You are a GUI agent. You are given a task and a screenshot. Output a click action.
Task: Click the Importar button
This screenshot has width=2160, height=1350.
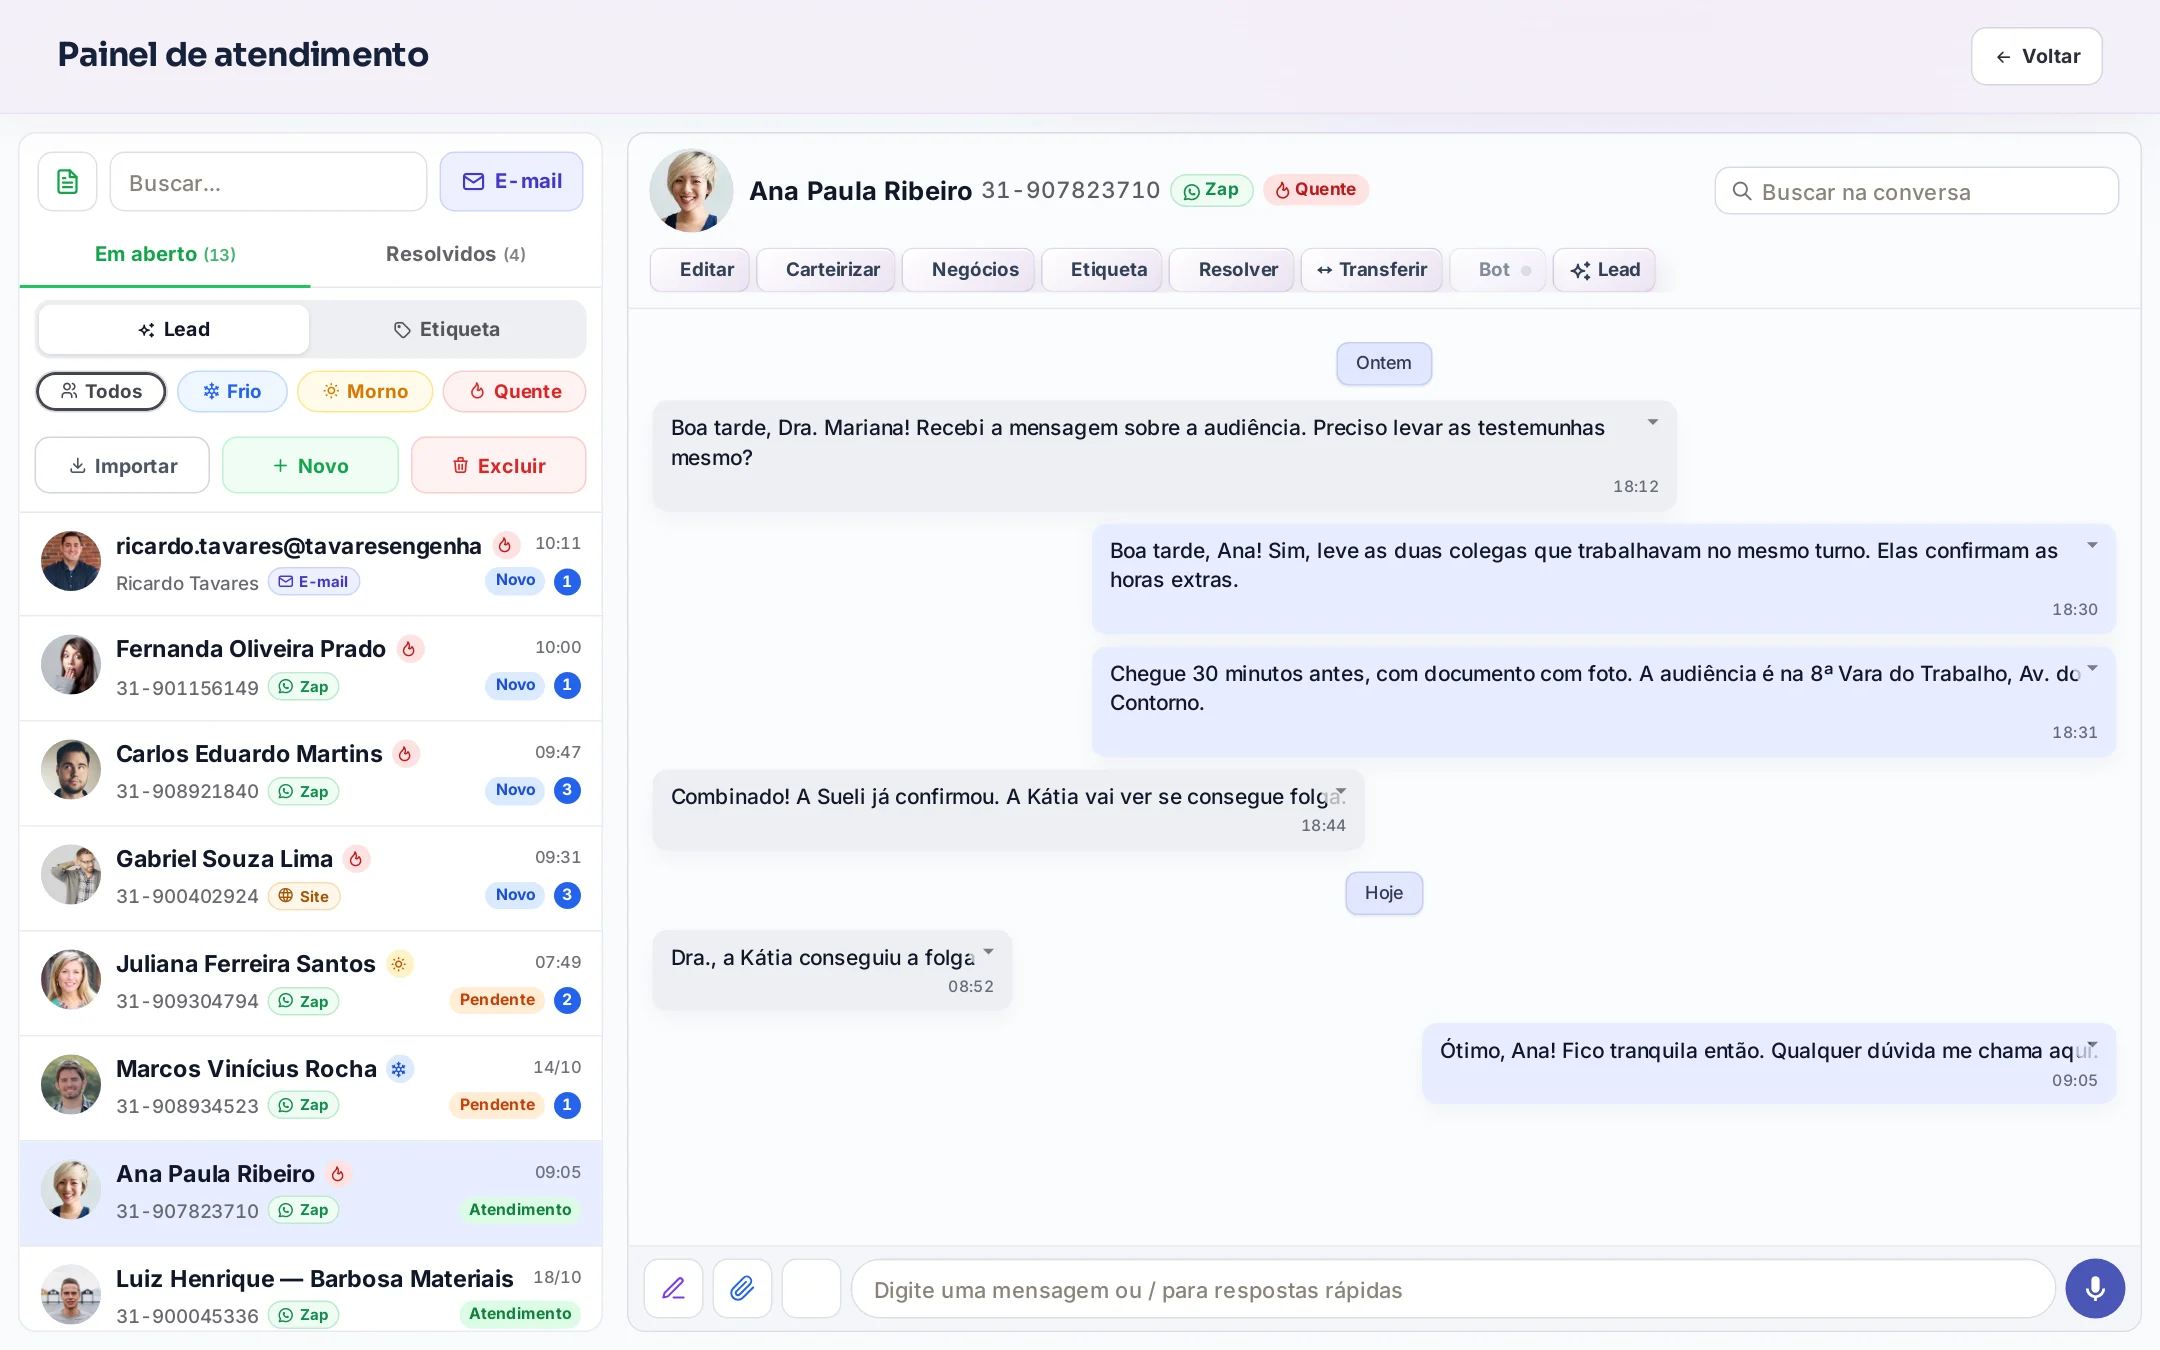pos(122,465)
